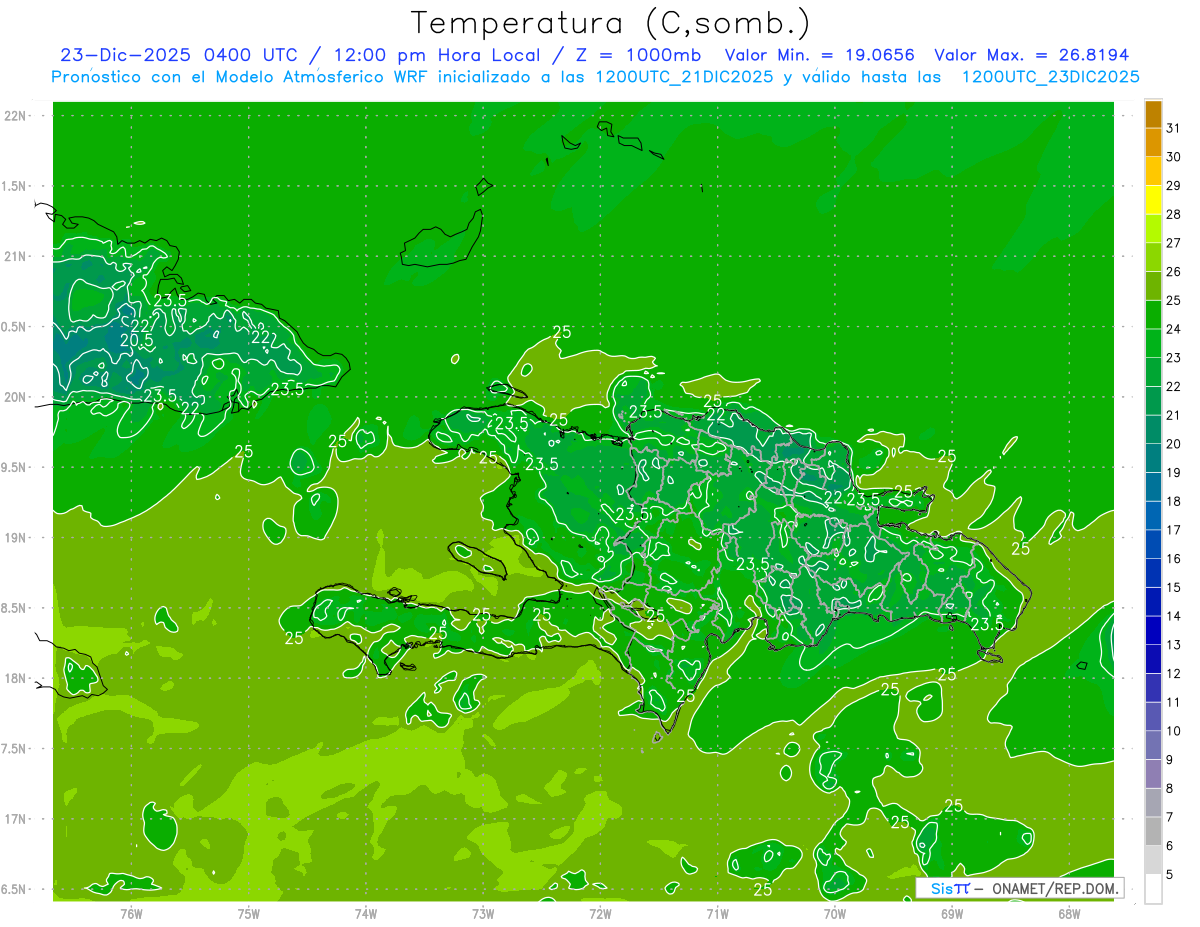Screen dimensions: 1200x927
Task: Click the '18N' latitude axis label
Action: pyautogui.click(x=16, y=678)
